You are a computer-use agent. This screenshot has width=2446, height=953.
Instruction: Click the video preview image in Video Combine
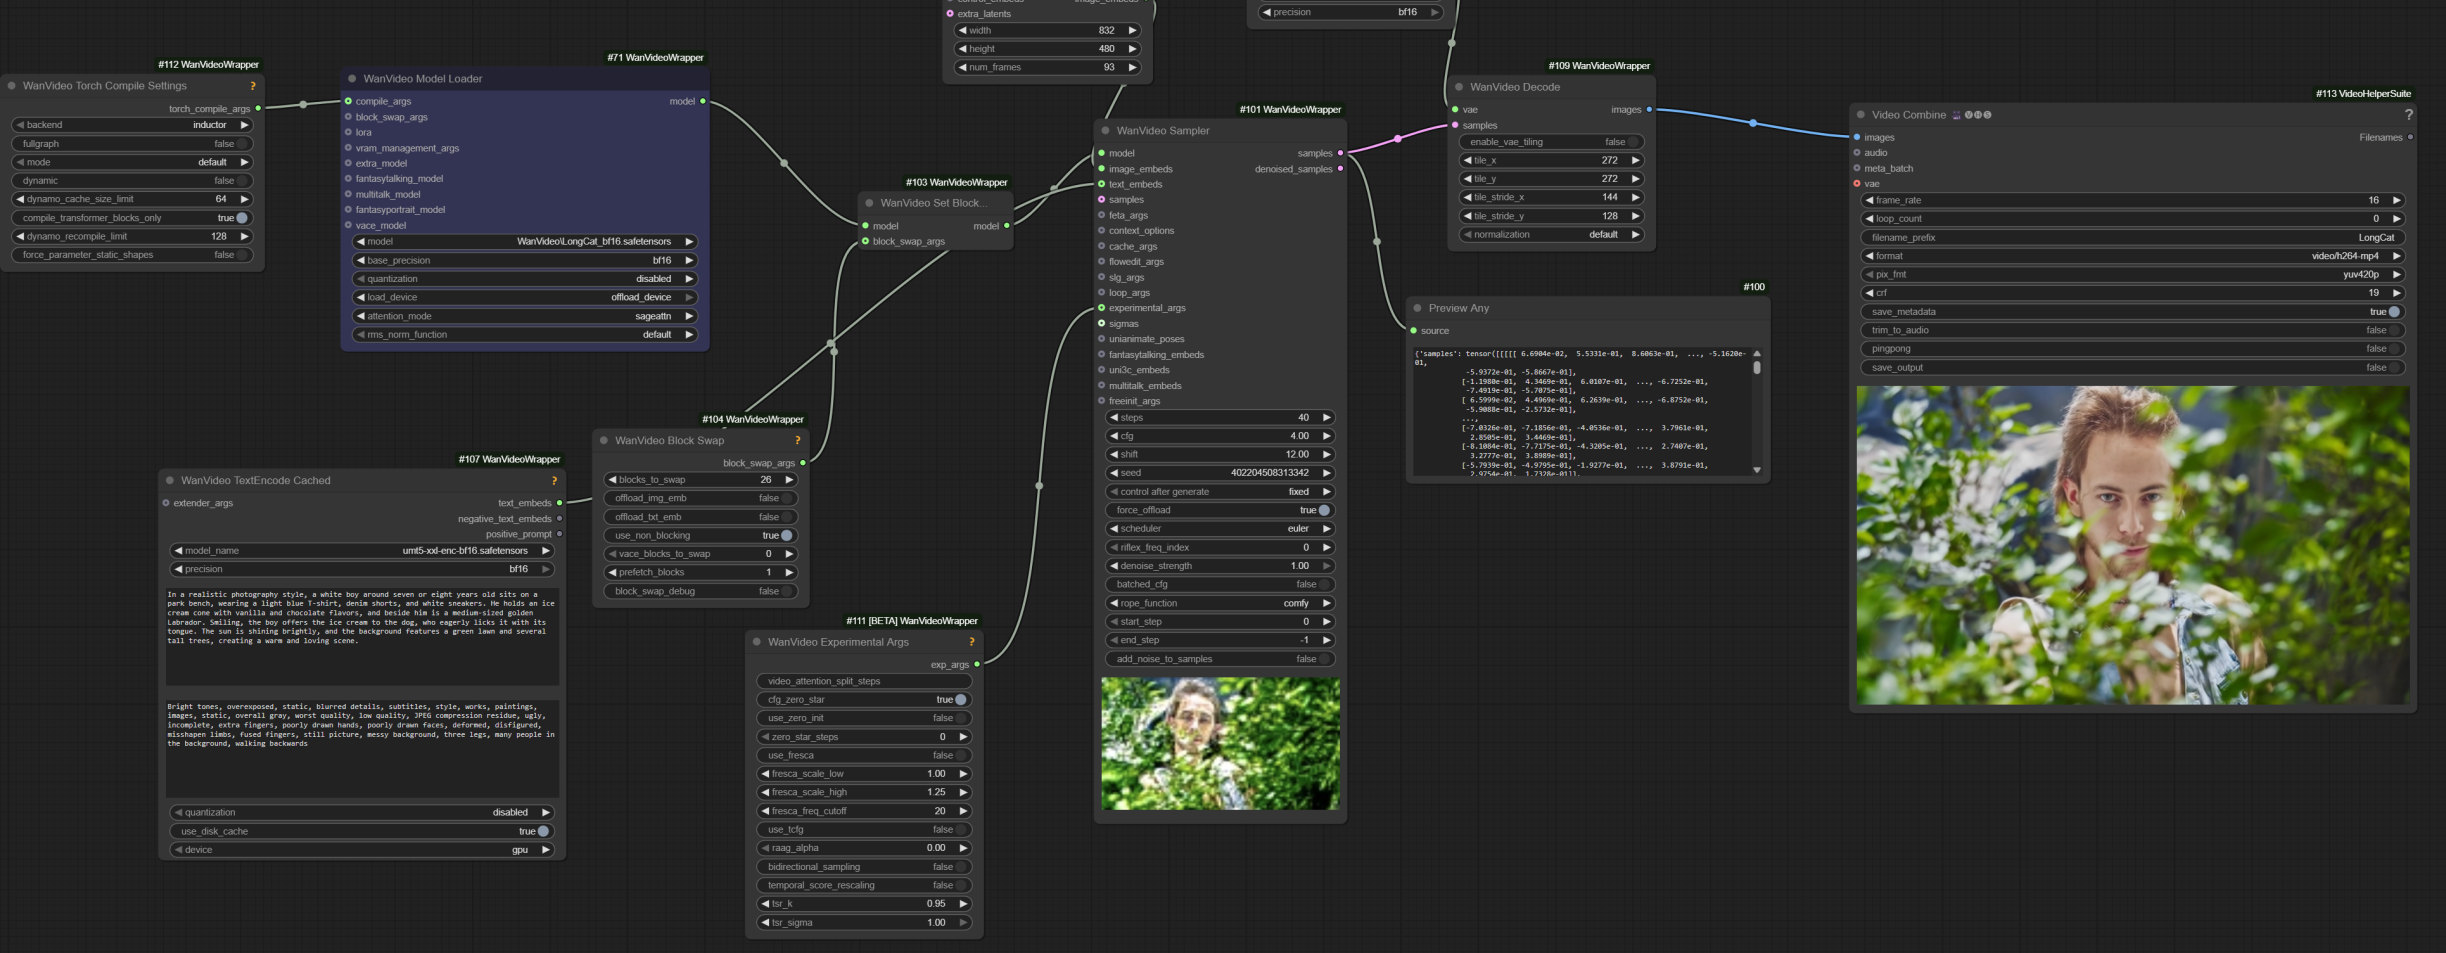[2131, 545]
